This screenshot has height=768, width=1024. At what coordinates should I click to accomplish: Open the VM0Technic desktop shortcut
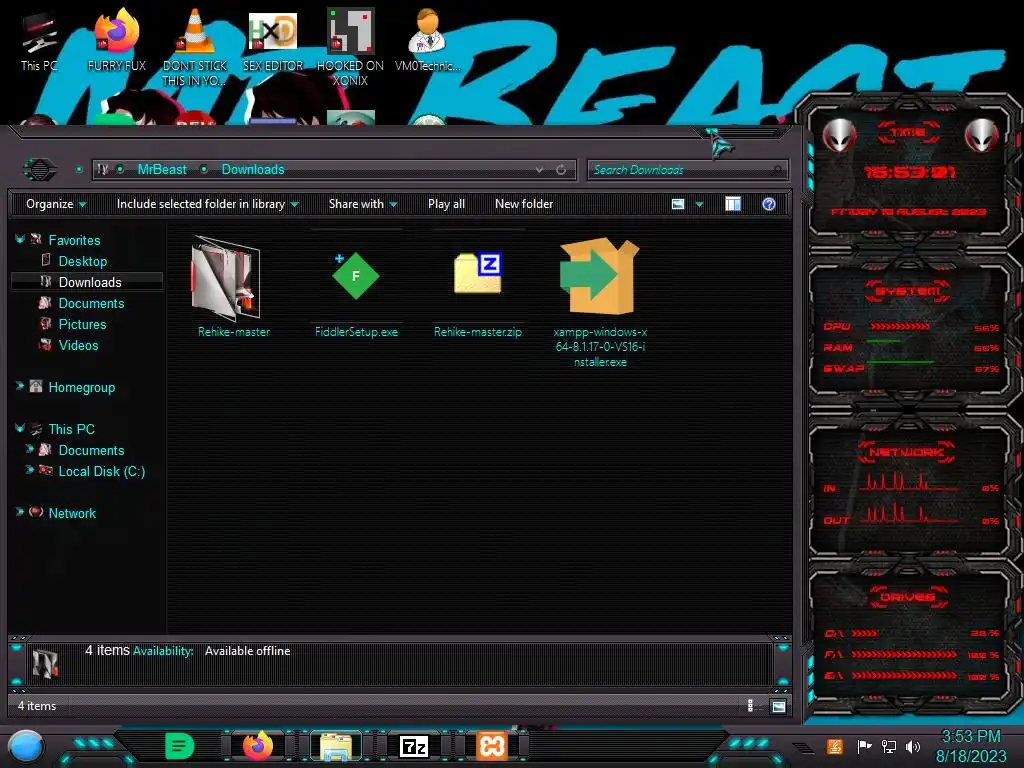tap(427, 40)
